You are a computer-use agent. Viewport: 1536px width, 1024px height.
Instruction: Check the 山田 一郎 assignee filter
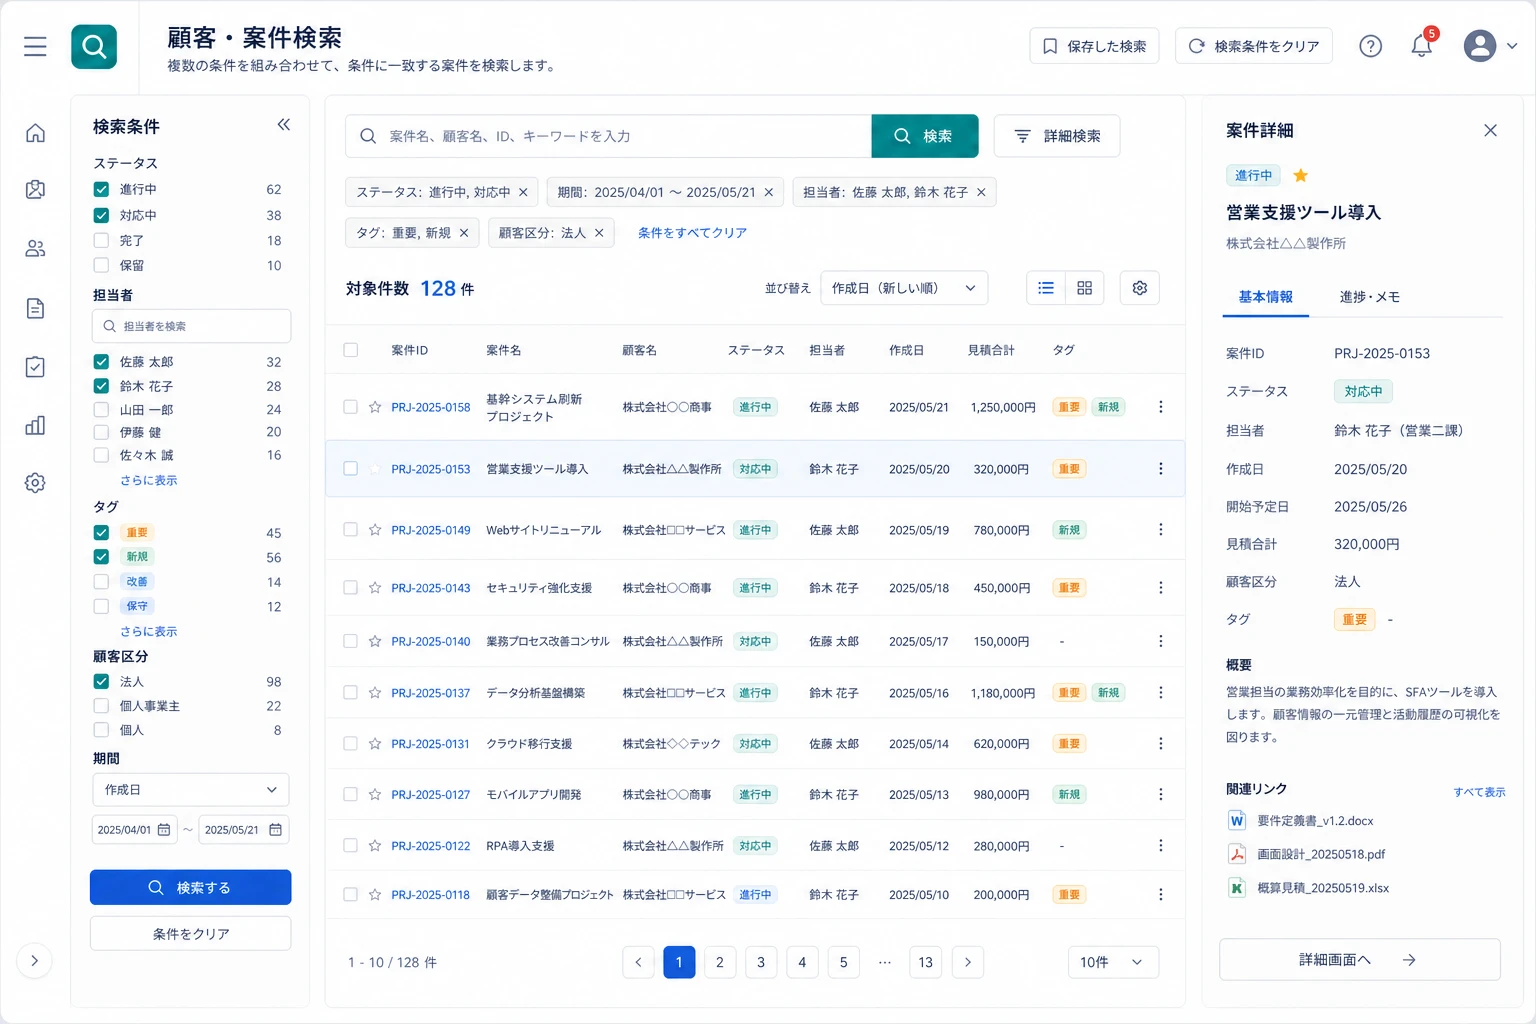101,409
